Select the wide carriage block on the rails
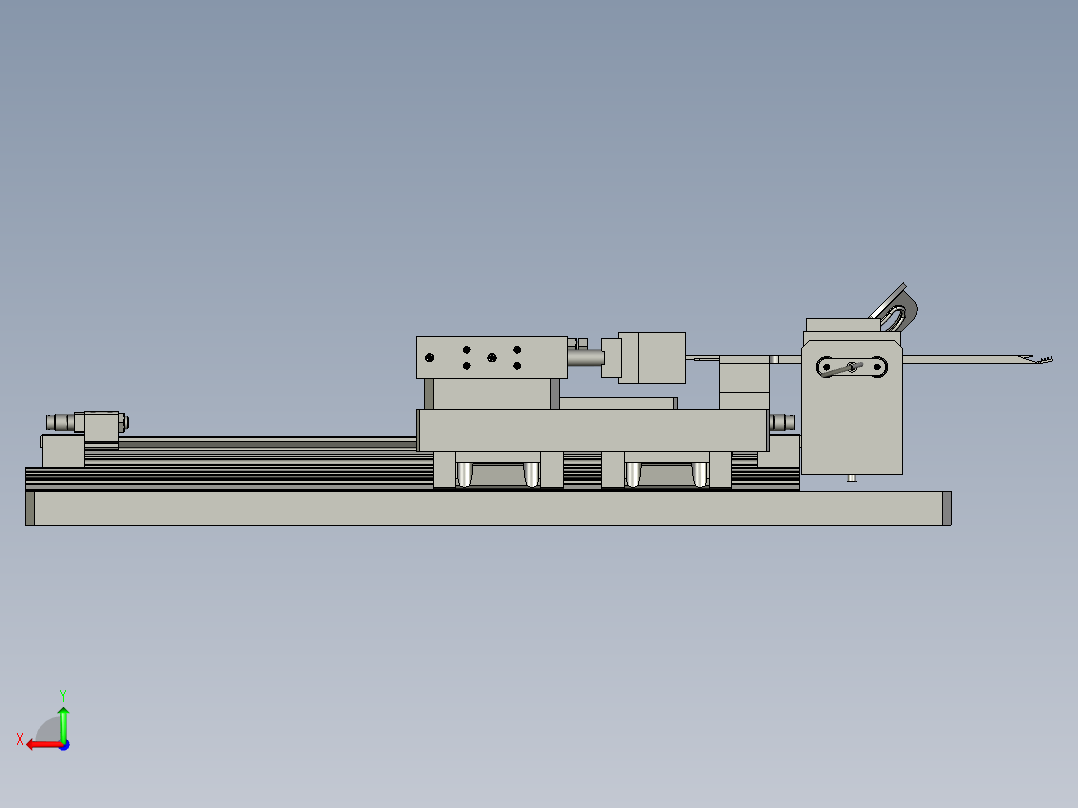Image resolution: width=1078 pixels, height=808 pixels. click(593, 430)
